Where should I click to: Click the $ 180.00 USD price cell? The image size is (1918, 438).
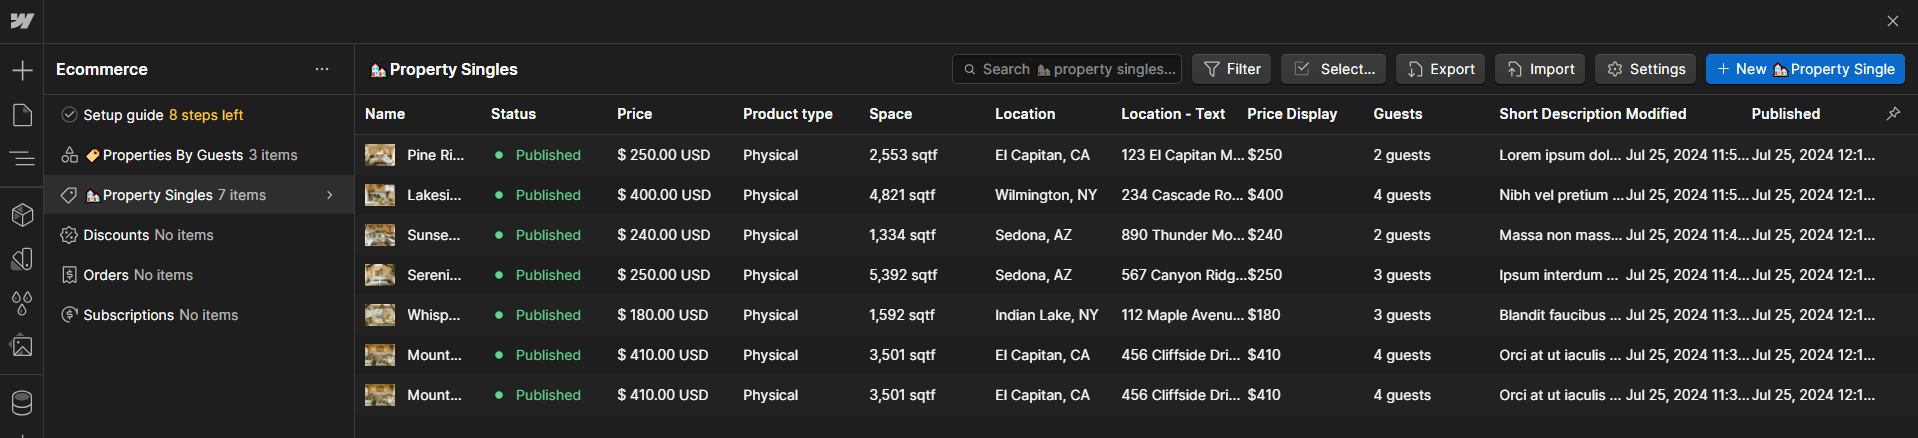[x=662, y=315]
